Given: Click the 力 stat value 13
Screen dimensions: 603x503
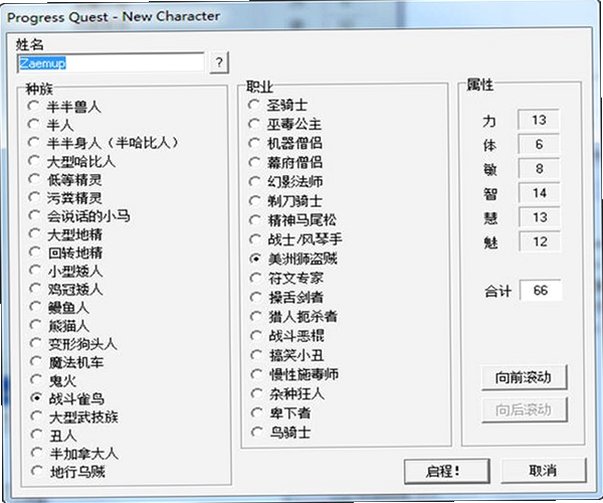Looking at the screenshot, I should [538, 120].
